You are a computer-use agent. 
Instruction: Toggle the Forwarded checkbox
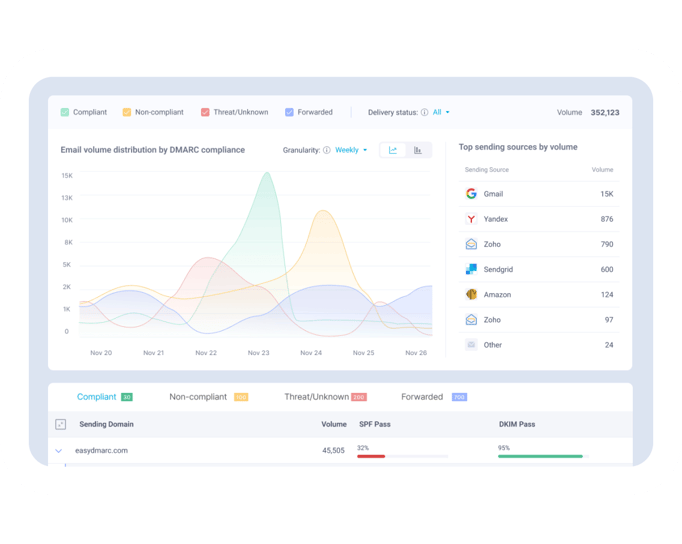289,112
